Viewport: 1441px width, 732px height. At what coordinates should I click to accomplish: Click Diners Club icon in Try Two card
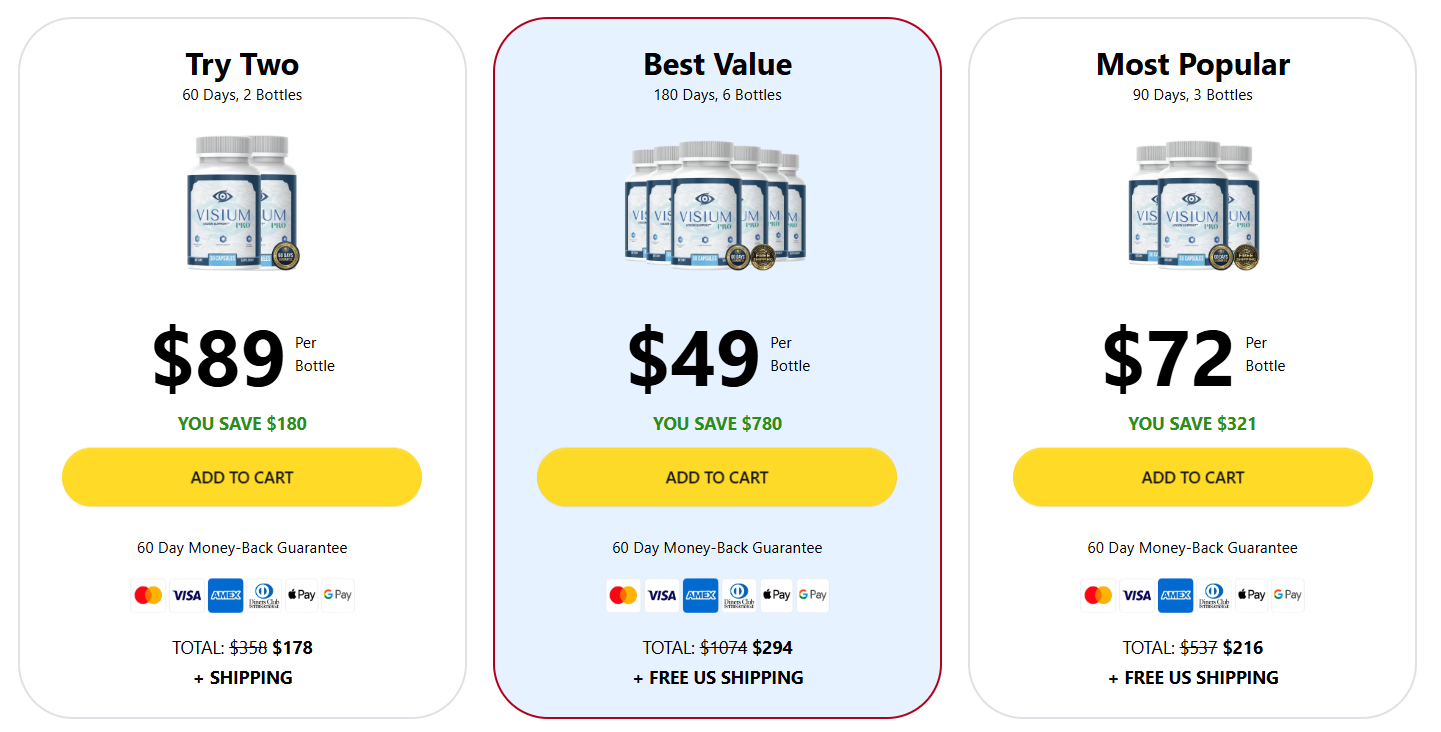click(263, 595)
